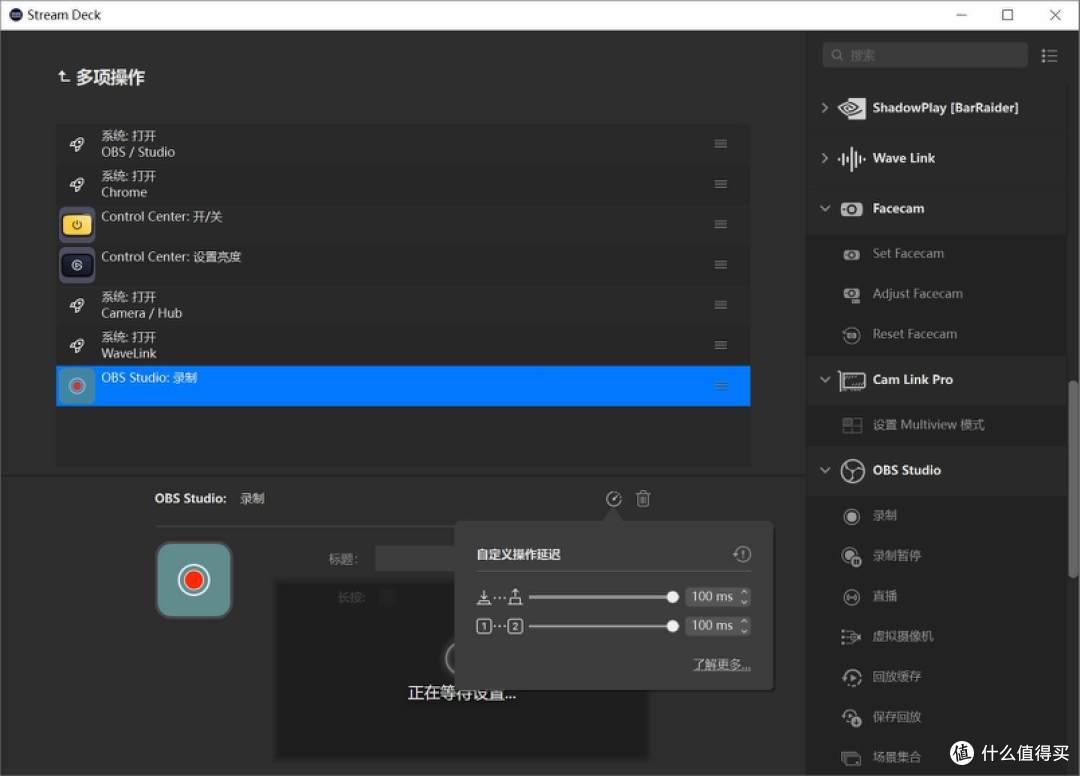Click drag handle of 设置亮度 row
Image resolution: width=1080 pixels, height=776 pixels.
(x=720, y=265)
